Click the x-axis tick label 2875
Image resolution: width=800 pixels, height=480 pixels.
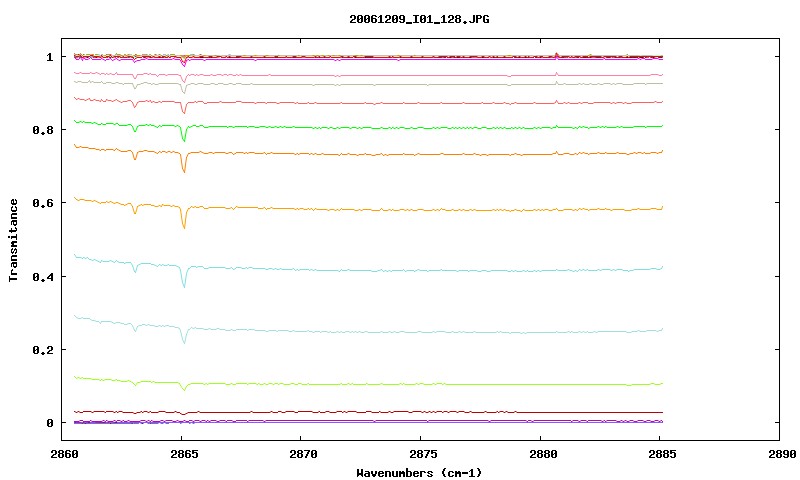pyautogui.click(x=423, y=454)
